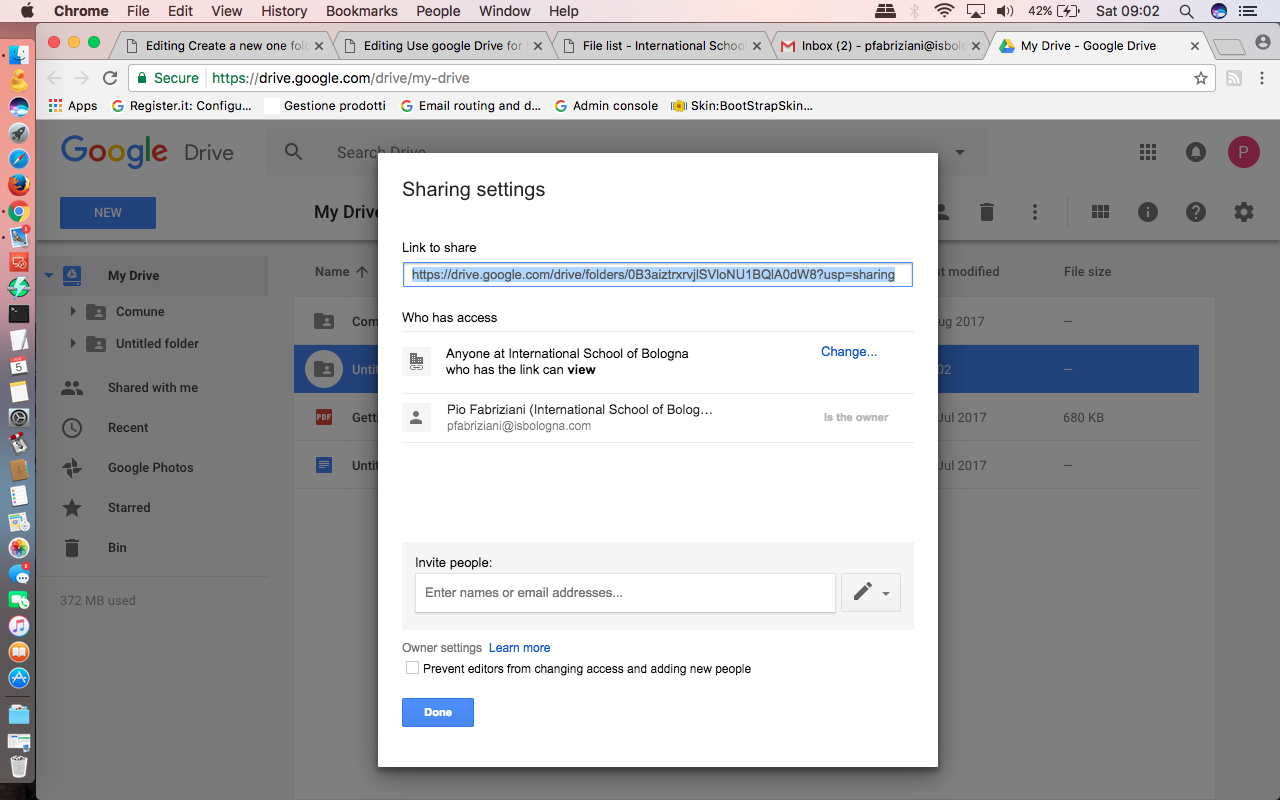This screenshot has height=800, width=1280.
Task: Click the Invite people email input field
Action: (x=625, y=593)
